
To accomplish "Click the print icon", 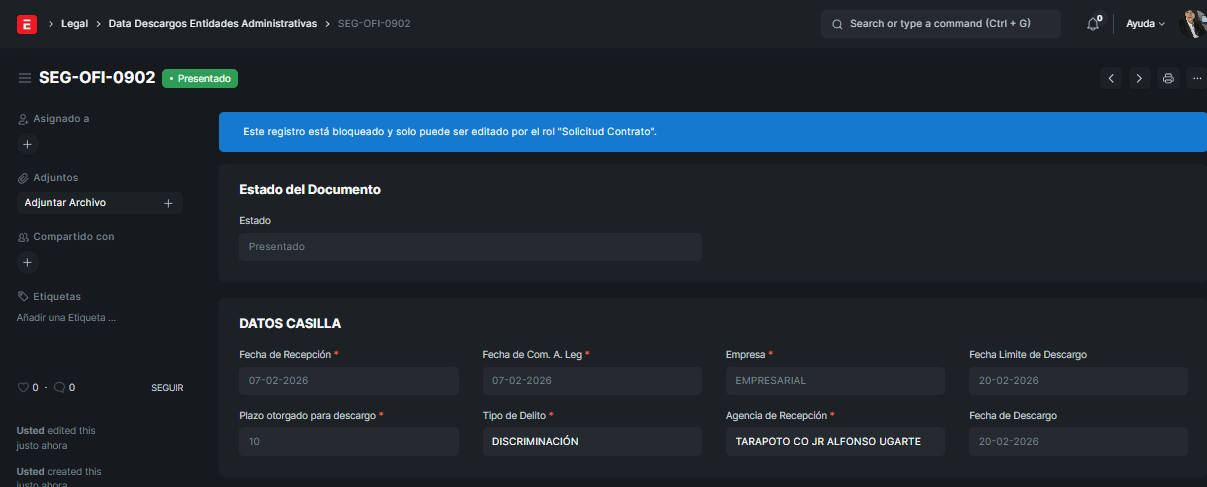I will [x=1168, y=78].
